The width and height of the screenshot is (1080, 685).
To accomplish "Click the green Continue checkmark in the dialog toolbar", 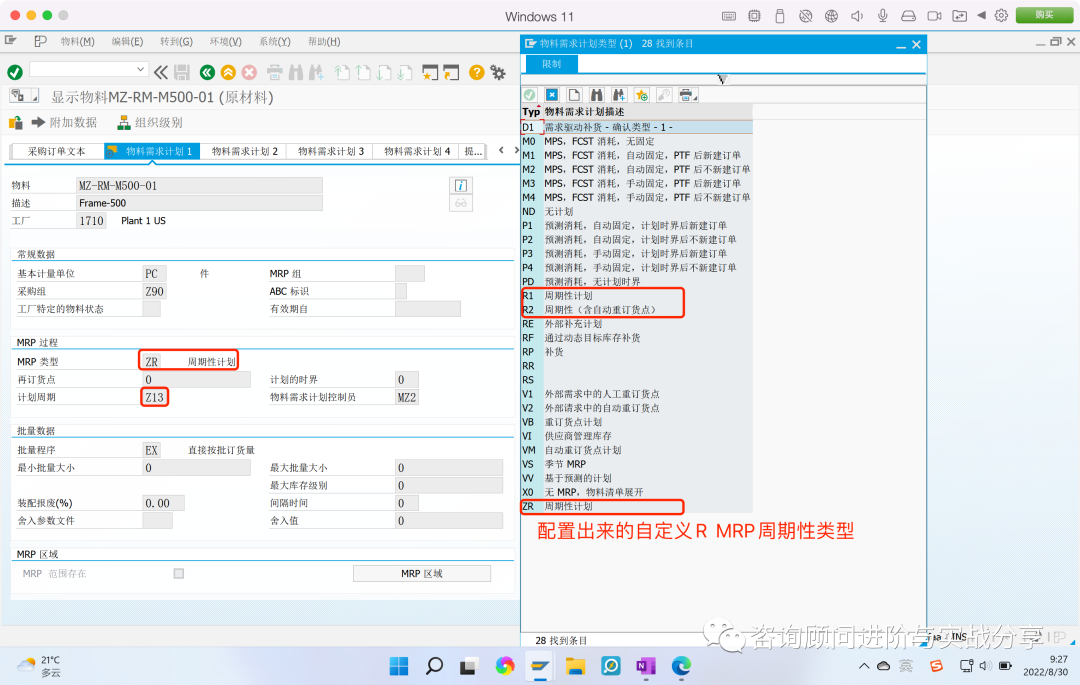I will click(528, 94).
